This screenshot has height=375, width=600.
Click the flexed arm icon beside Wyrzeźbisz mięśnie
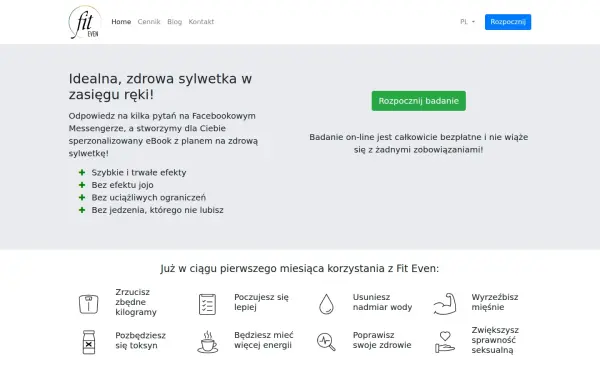point(445,304)
